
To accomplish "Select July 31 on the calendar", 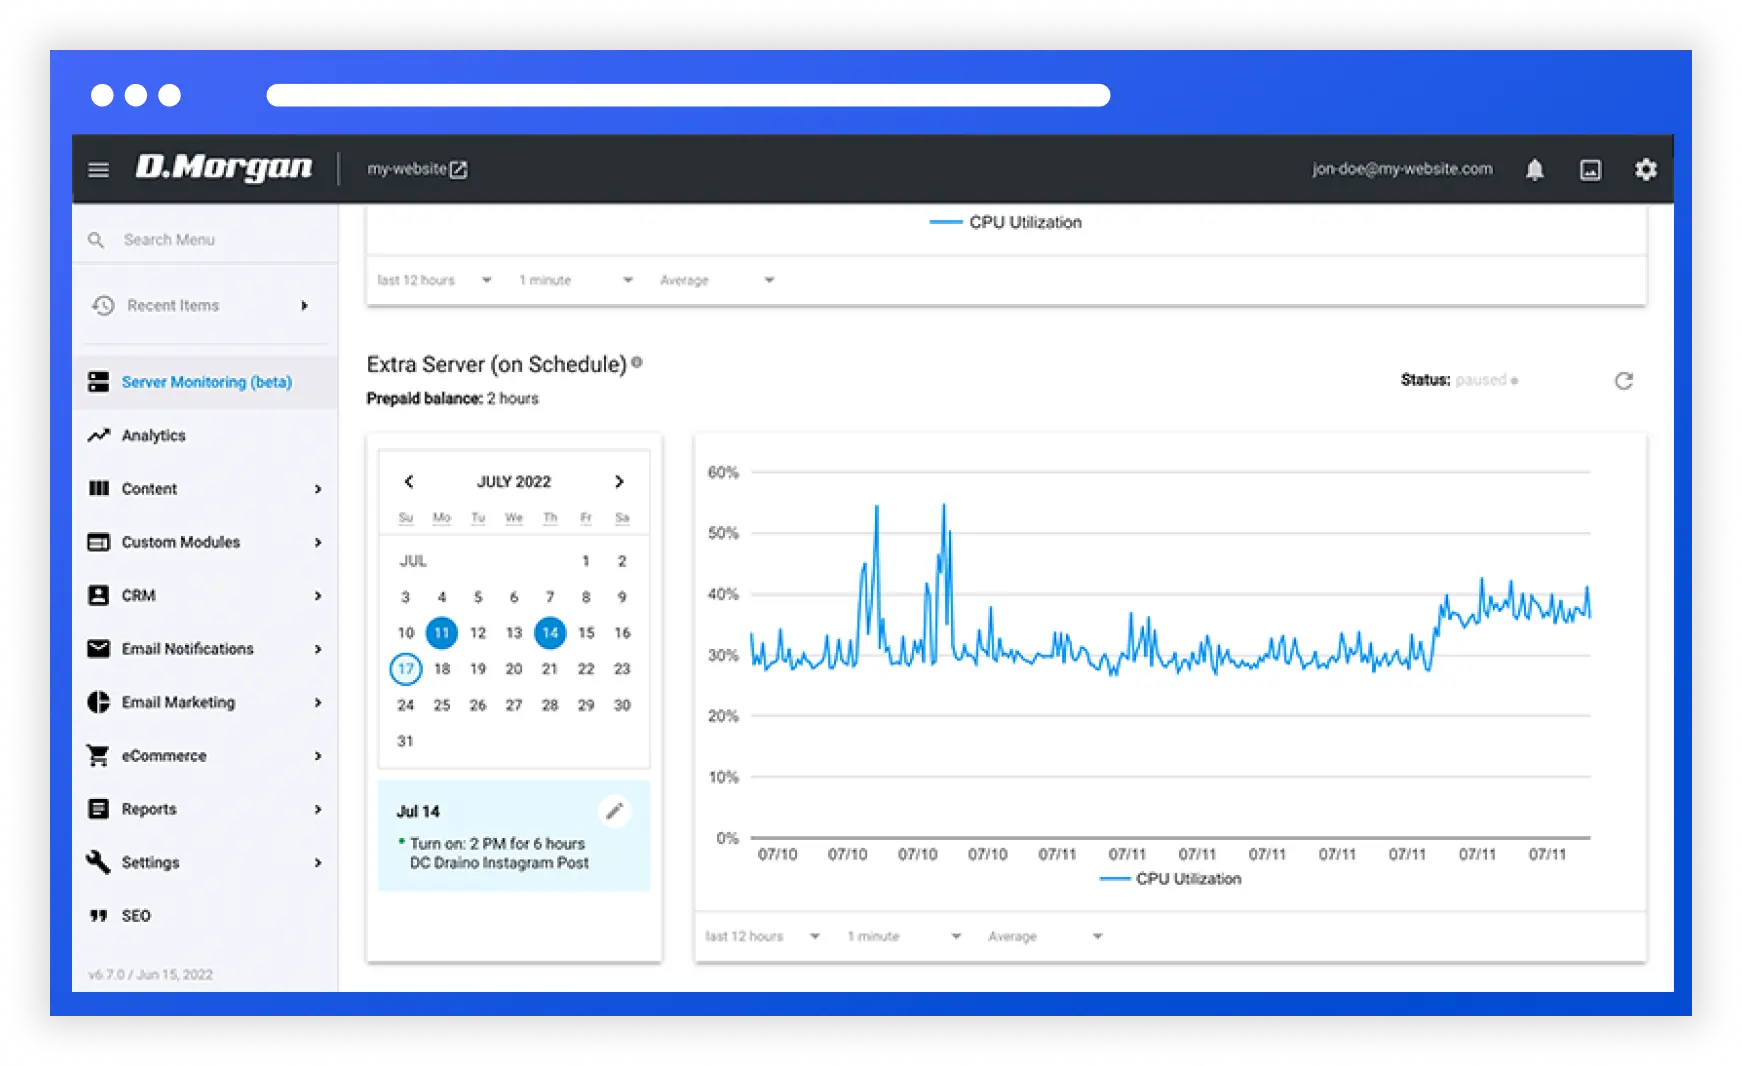I will click(x=405, y=741).
